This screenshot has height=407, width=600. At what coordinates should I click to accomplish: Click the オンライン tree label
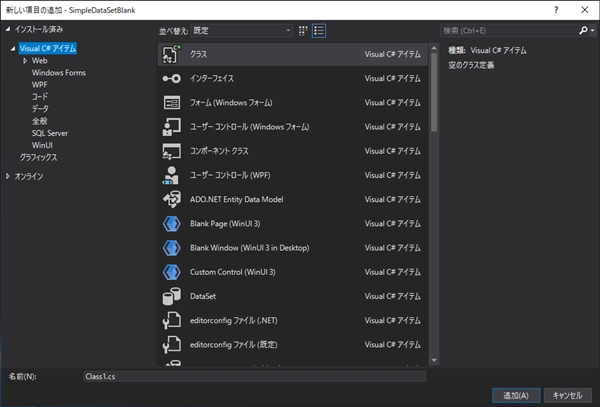pyautogui.click(x=29, y=176)
